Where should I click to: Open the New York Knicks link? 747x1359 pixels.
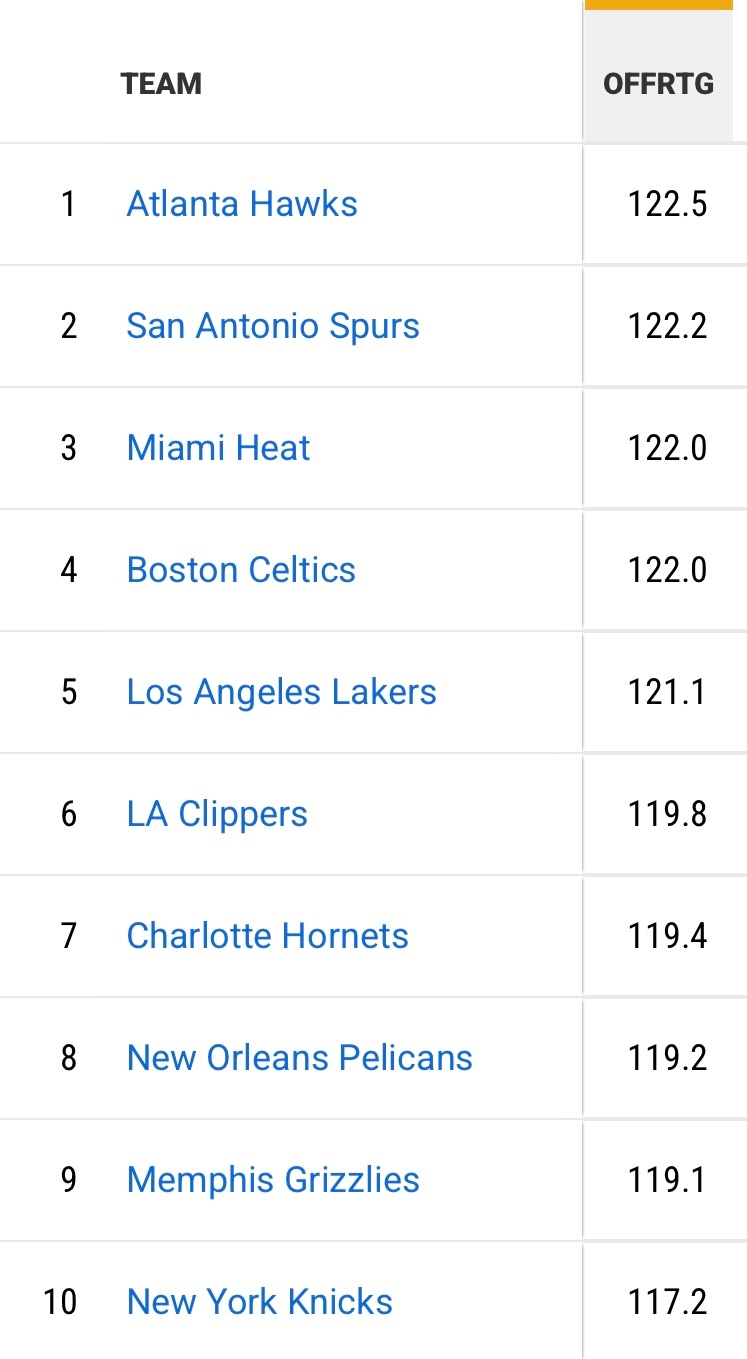[x=259, y=1302]
